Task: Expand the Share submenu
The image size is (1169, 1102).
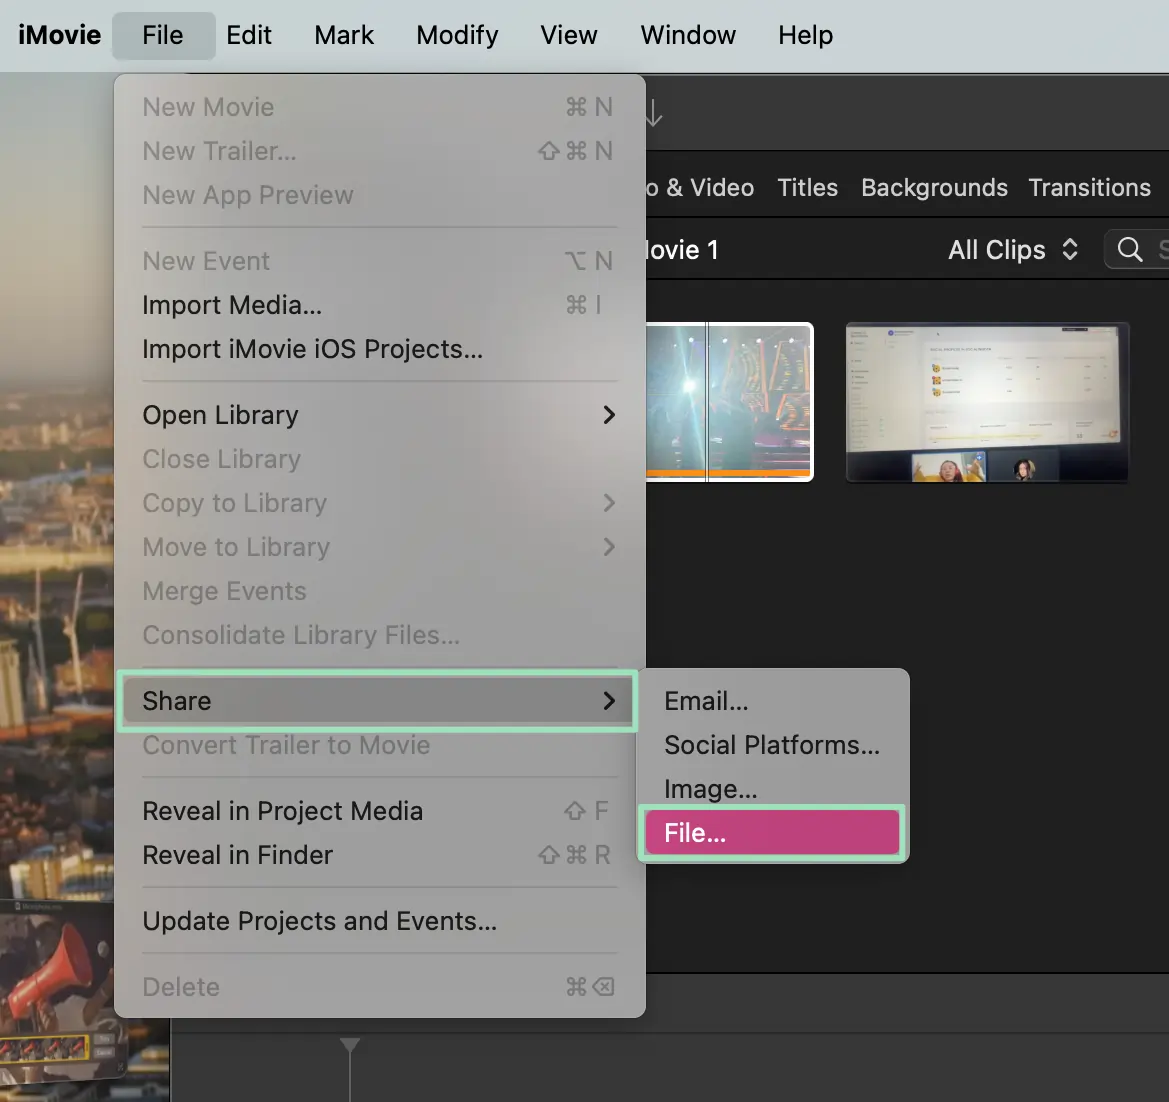Action: pos(379,701)
